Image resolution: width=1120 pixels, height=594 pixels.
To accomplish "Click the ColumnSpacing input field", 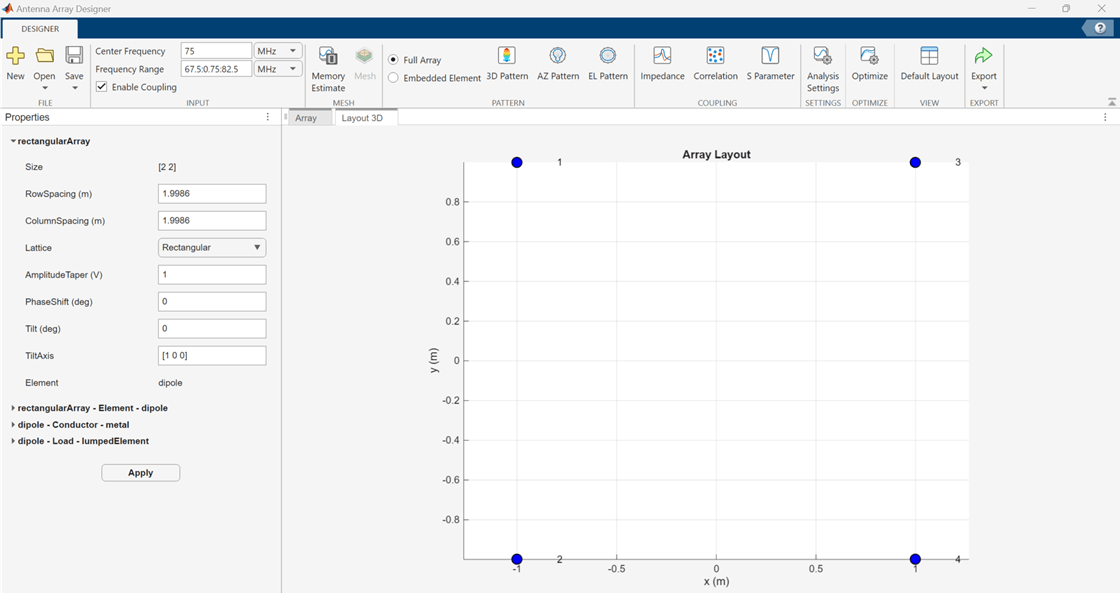I will pyautogui.click(x=212, y=220).
